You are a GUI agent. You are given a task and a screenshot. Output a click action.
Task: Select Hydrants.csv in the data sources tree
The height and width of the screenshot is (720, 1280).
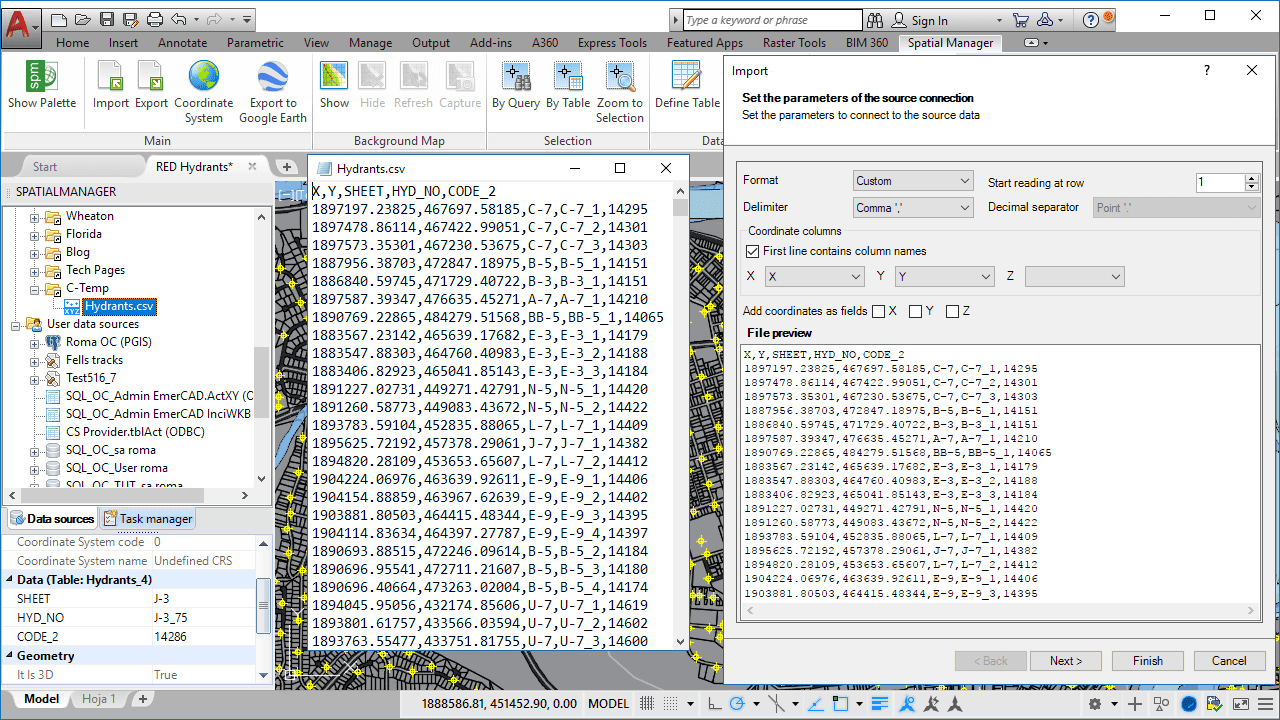(x=118, y=306)
